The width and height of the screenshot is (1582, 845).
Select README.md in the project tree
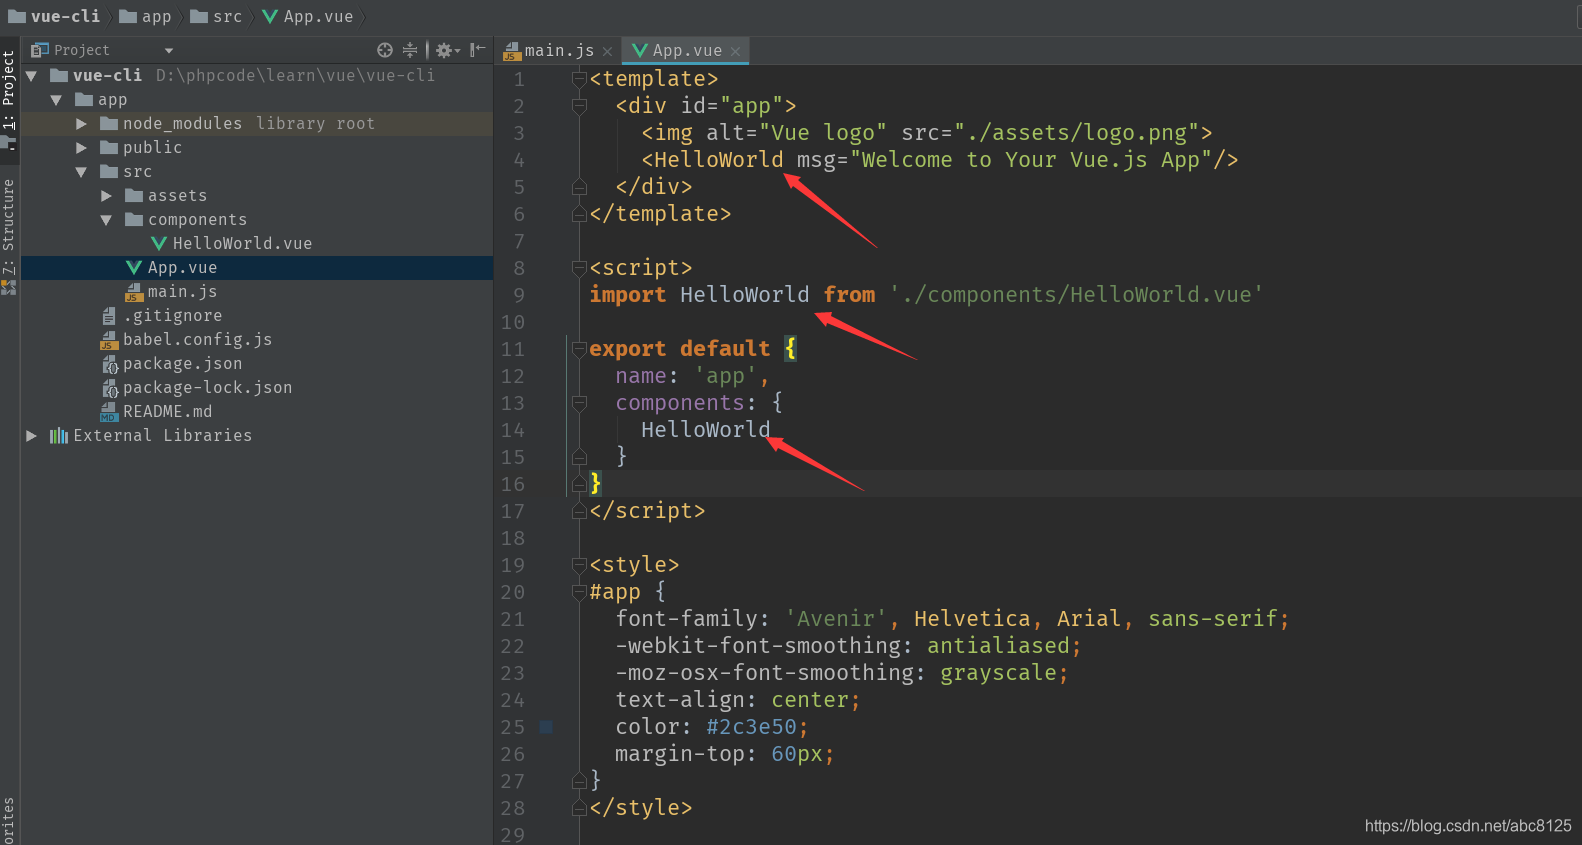coord(167,412)
